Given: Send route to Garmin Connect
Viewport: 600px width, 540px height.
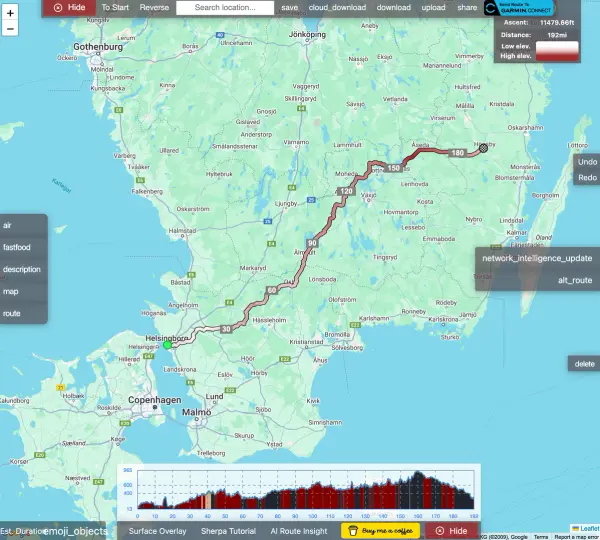Looking at the screenshot, I should 520,7.
